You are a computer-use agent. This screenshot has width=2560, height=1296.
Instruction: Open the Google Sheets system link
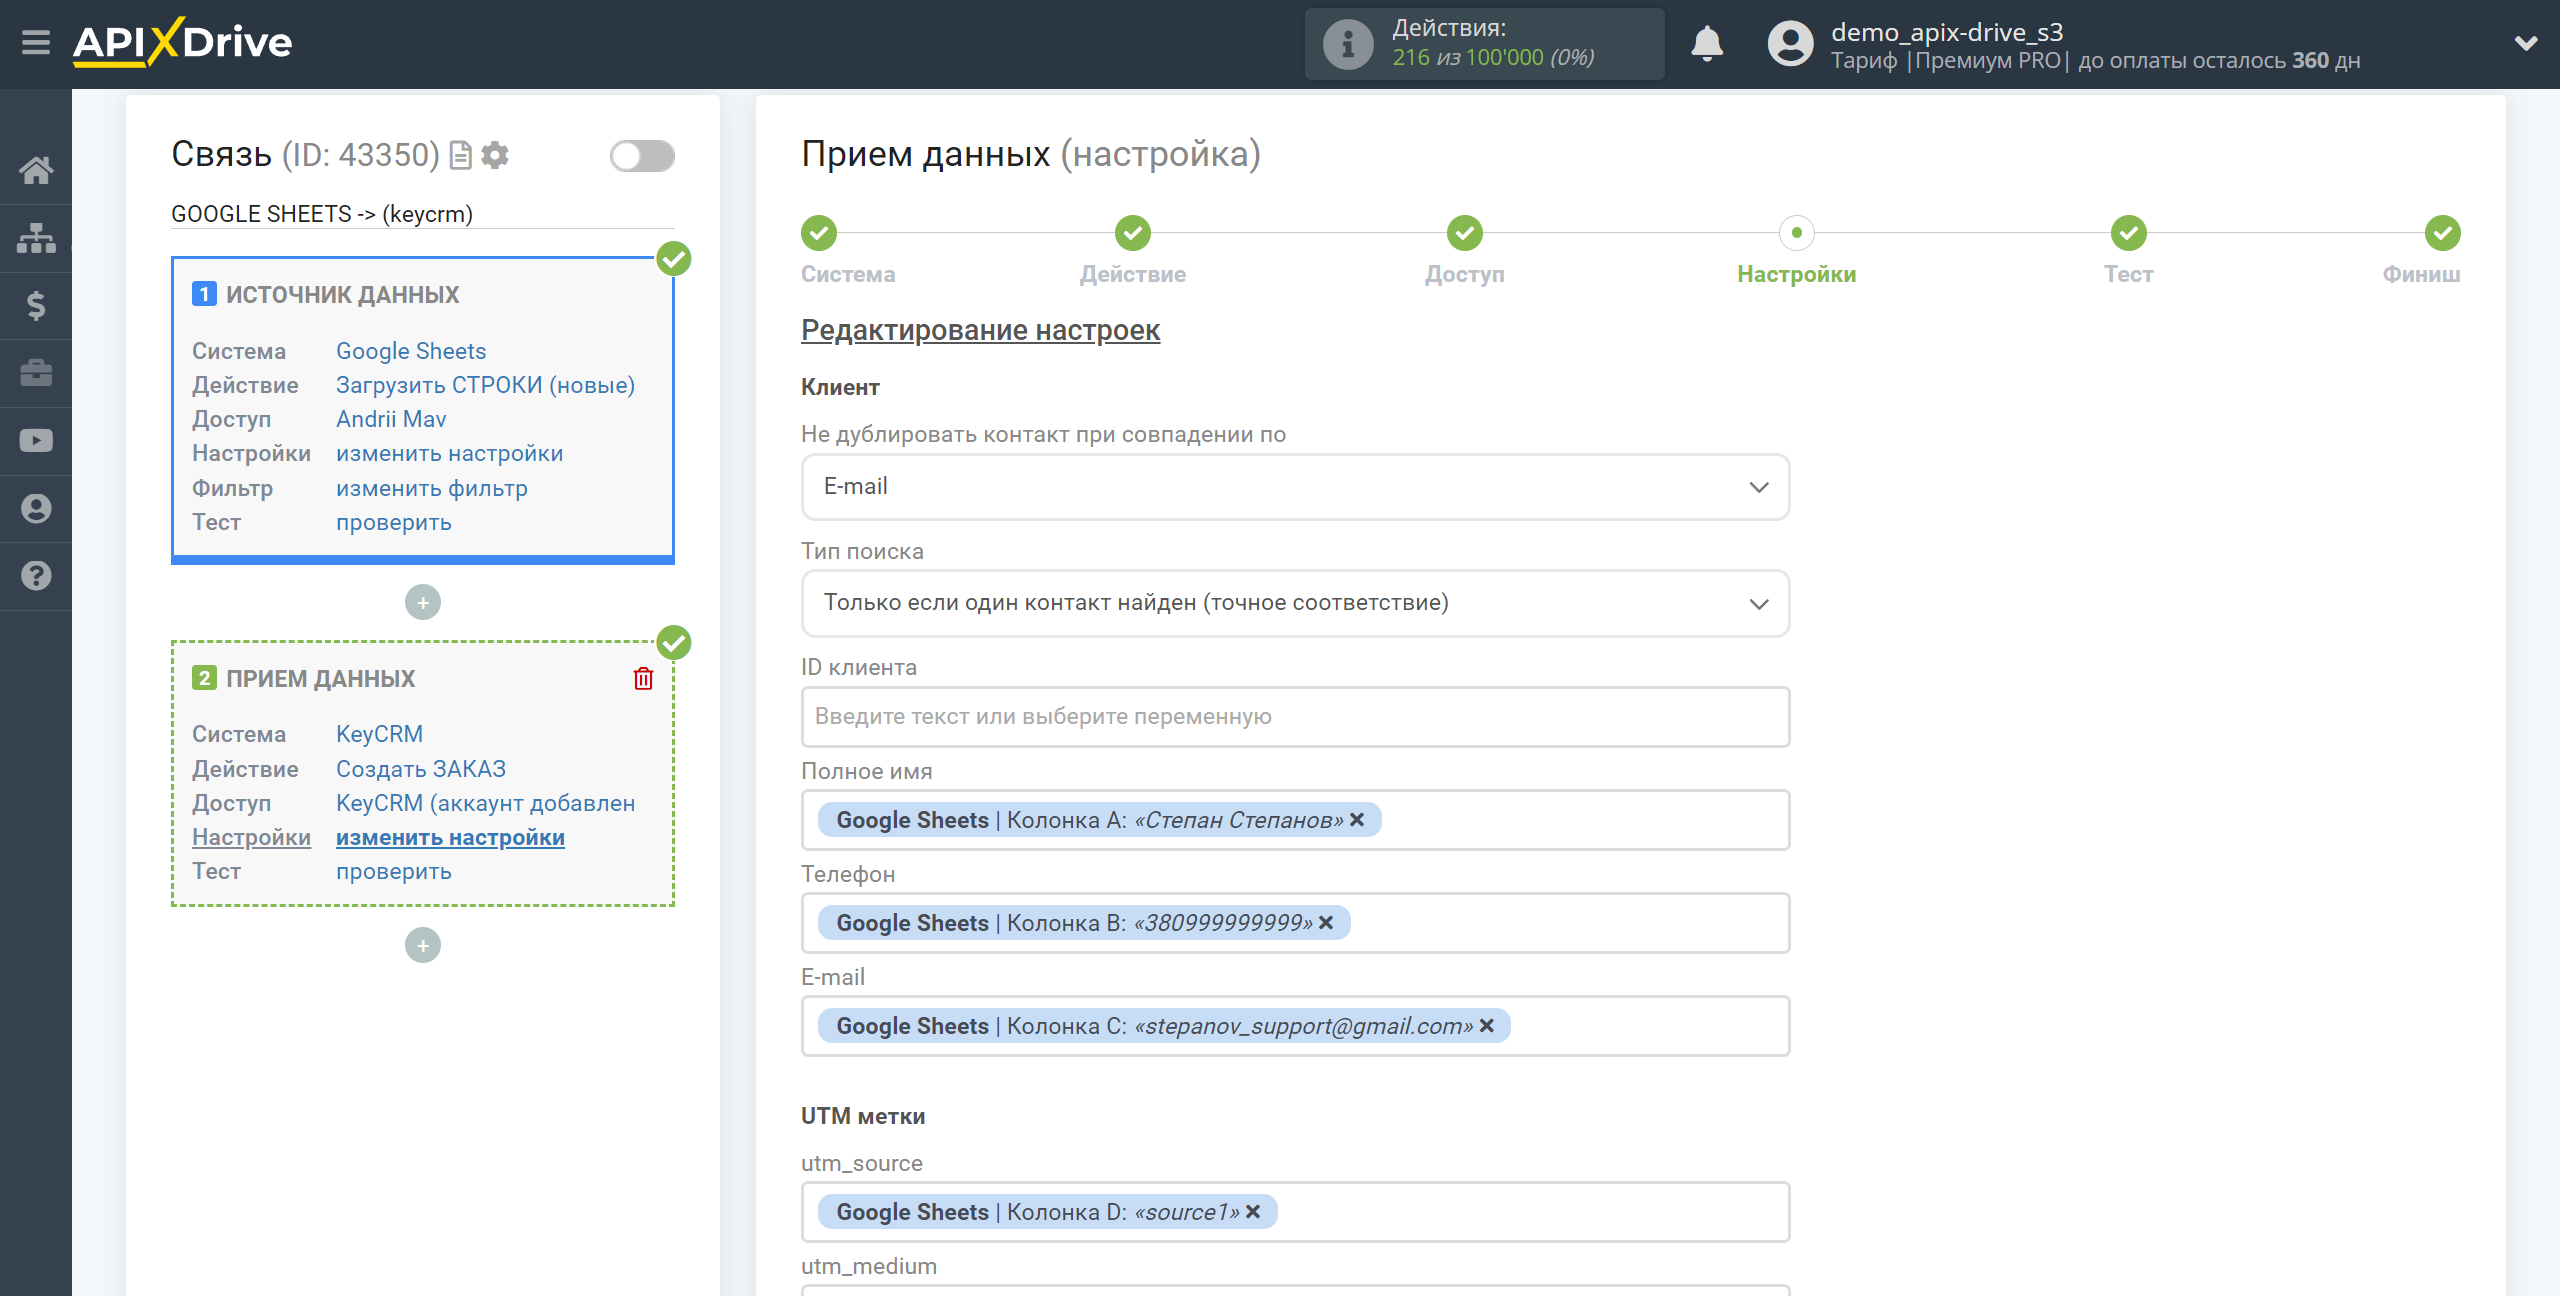411,351
